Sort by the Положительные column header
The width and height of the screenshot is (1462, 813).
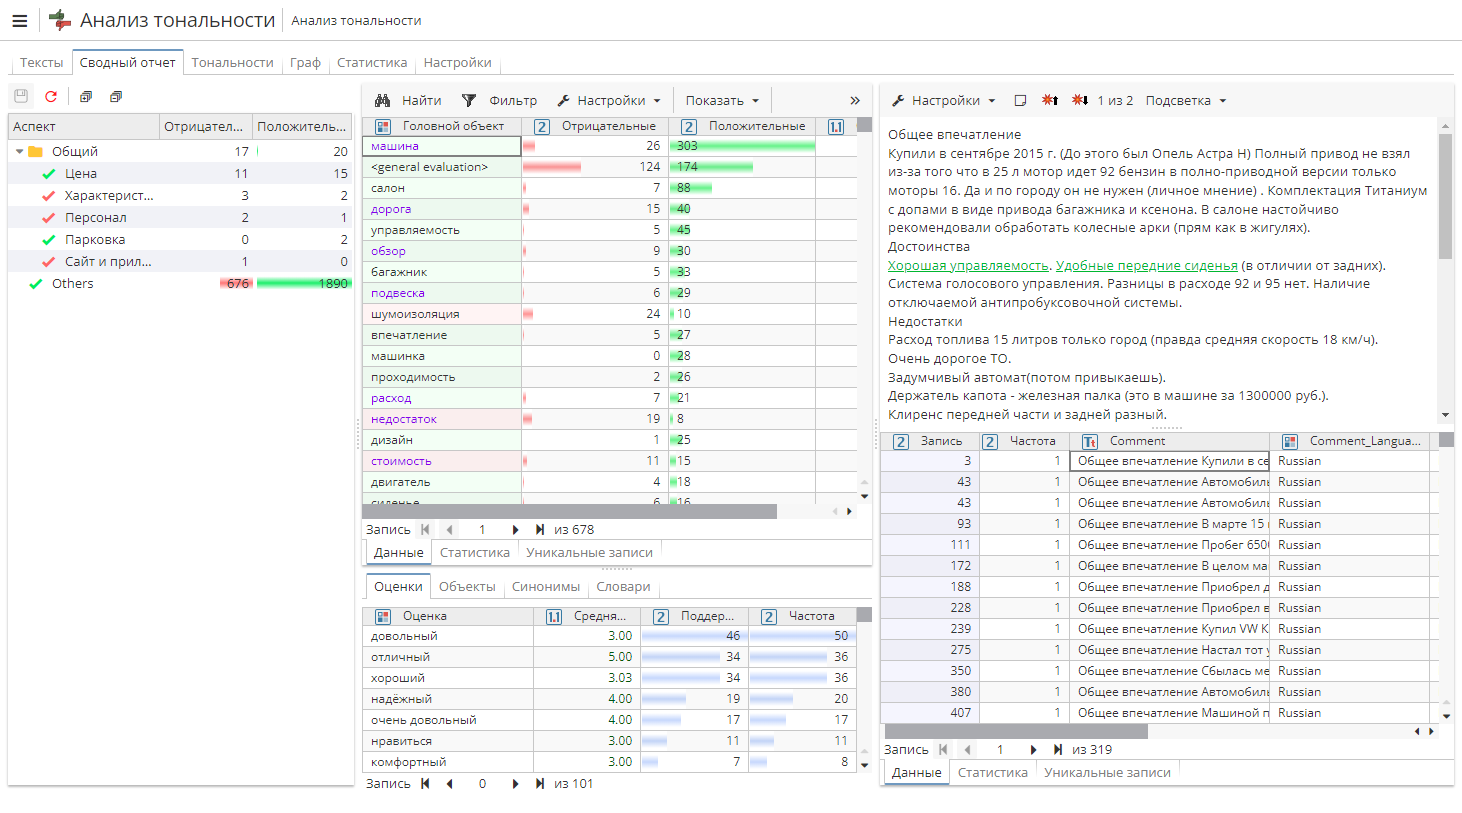(x=744, y=127)
